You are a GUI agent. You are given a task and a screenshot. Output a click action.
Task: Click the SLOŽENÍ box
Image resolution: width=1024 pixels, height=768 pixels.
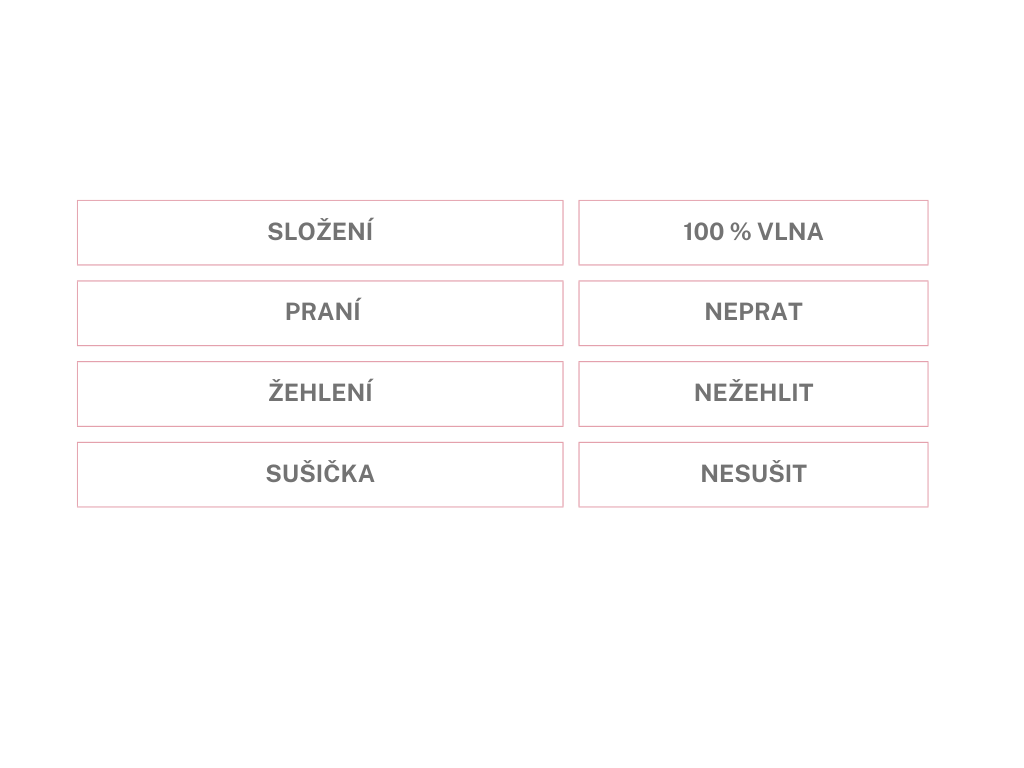pos(320,232)
